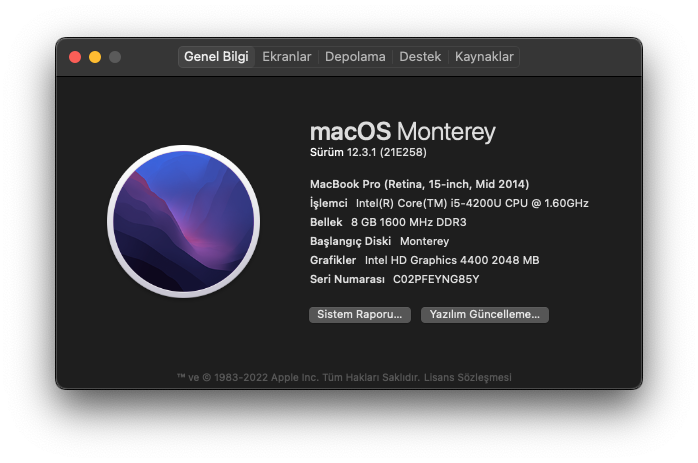Select the macOS Monterey title text
Viewport: 698px width, 463px height.
402,132
